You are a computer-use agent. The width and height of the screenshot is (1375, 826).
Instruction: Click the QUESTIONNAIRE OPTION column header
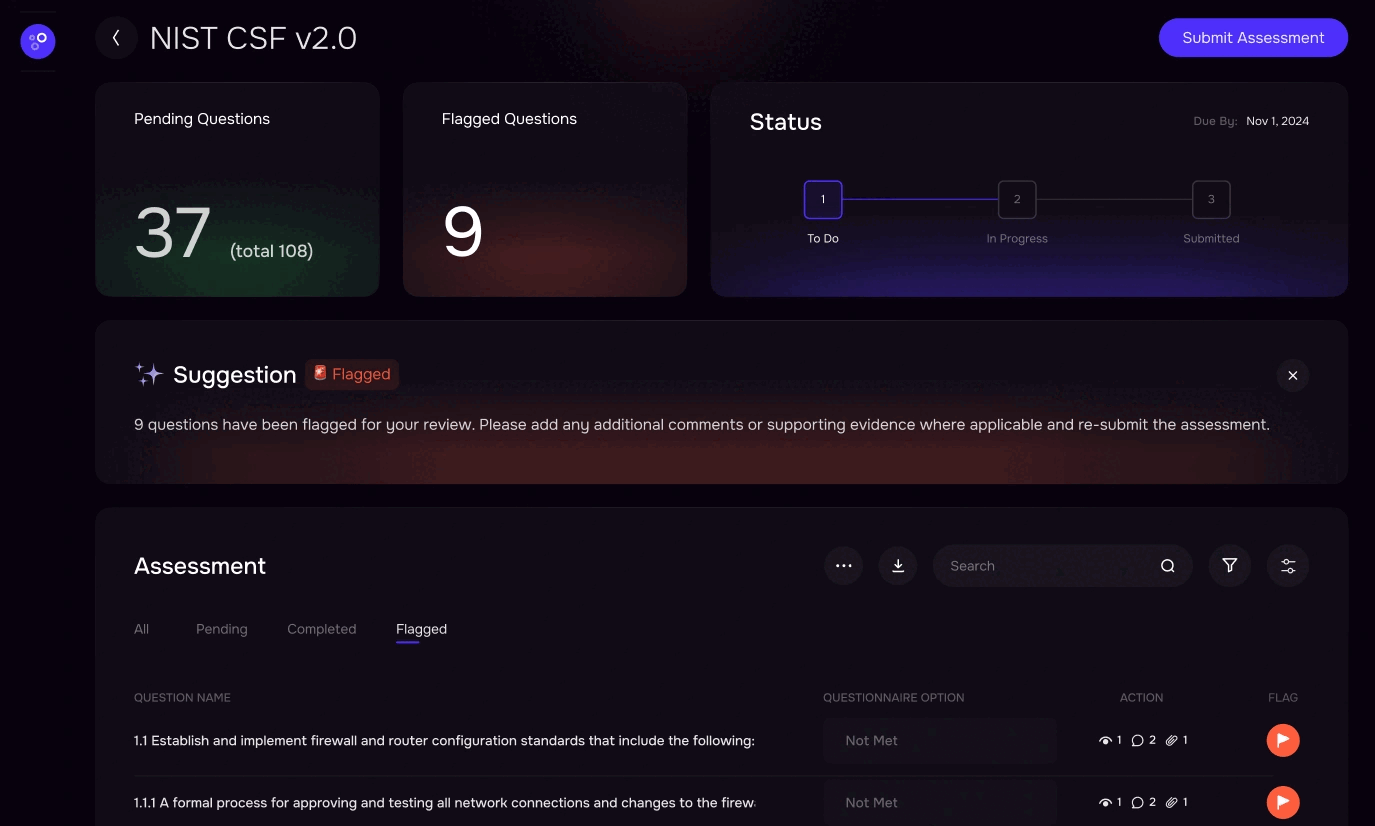894,698
